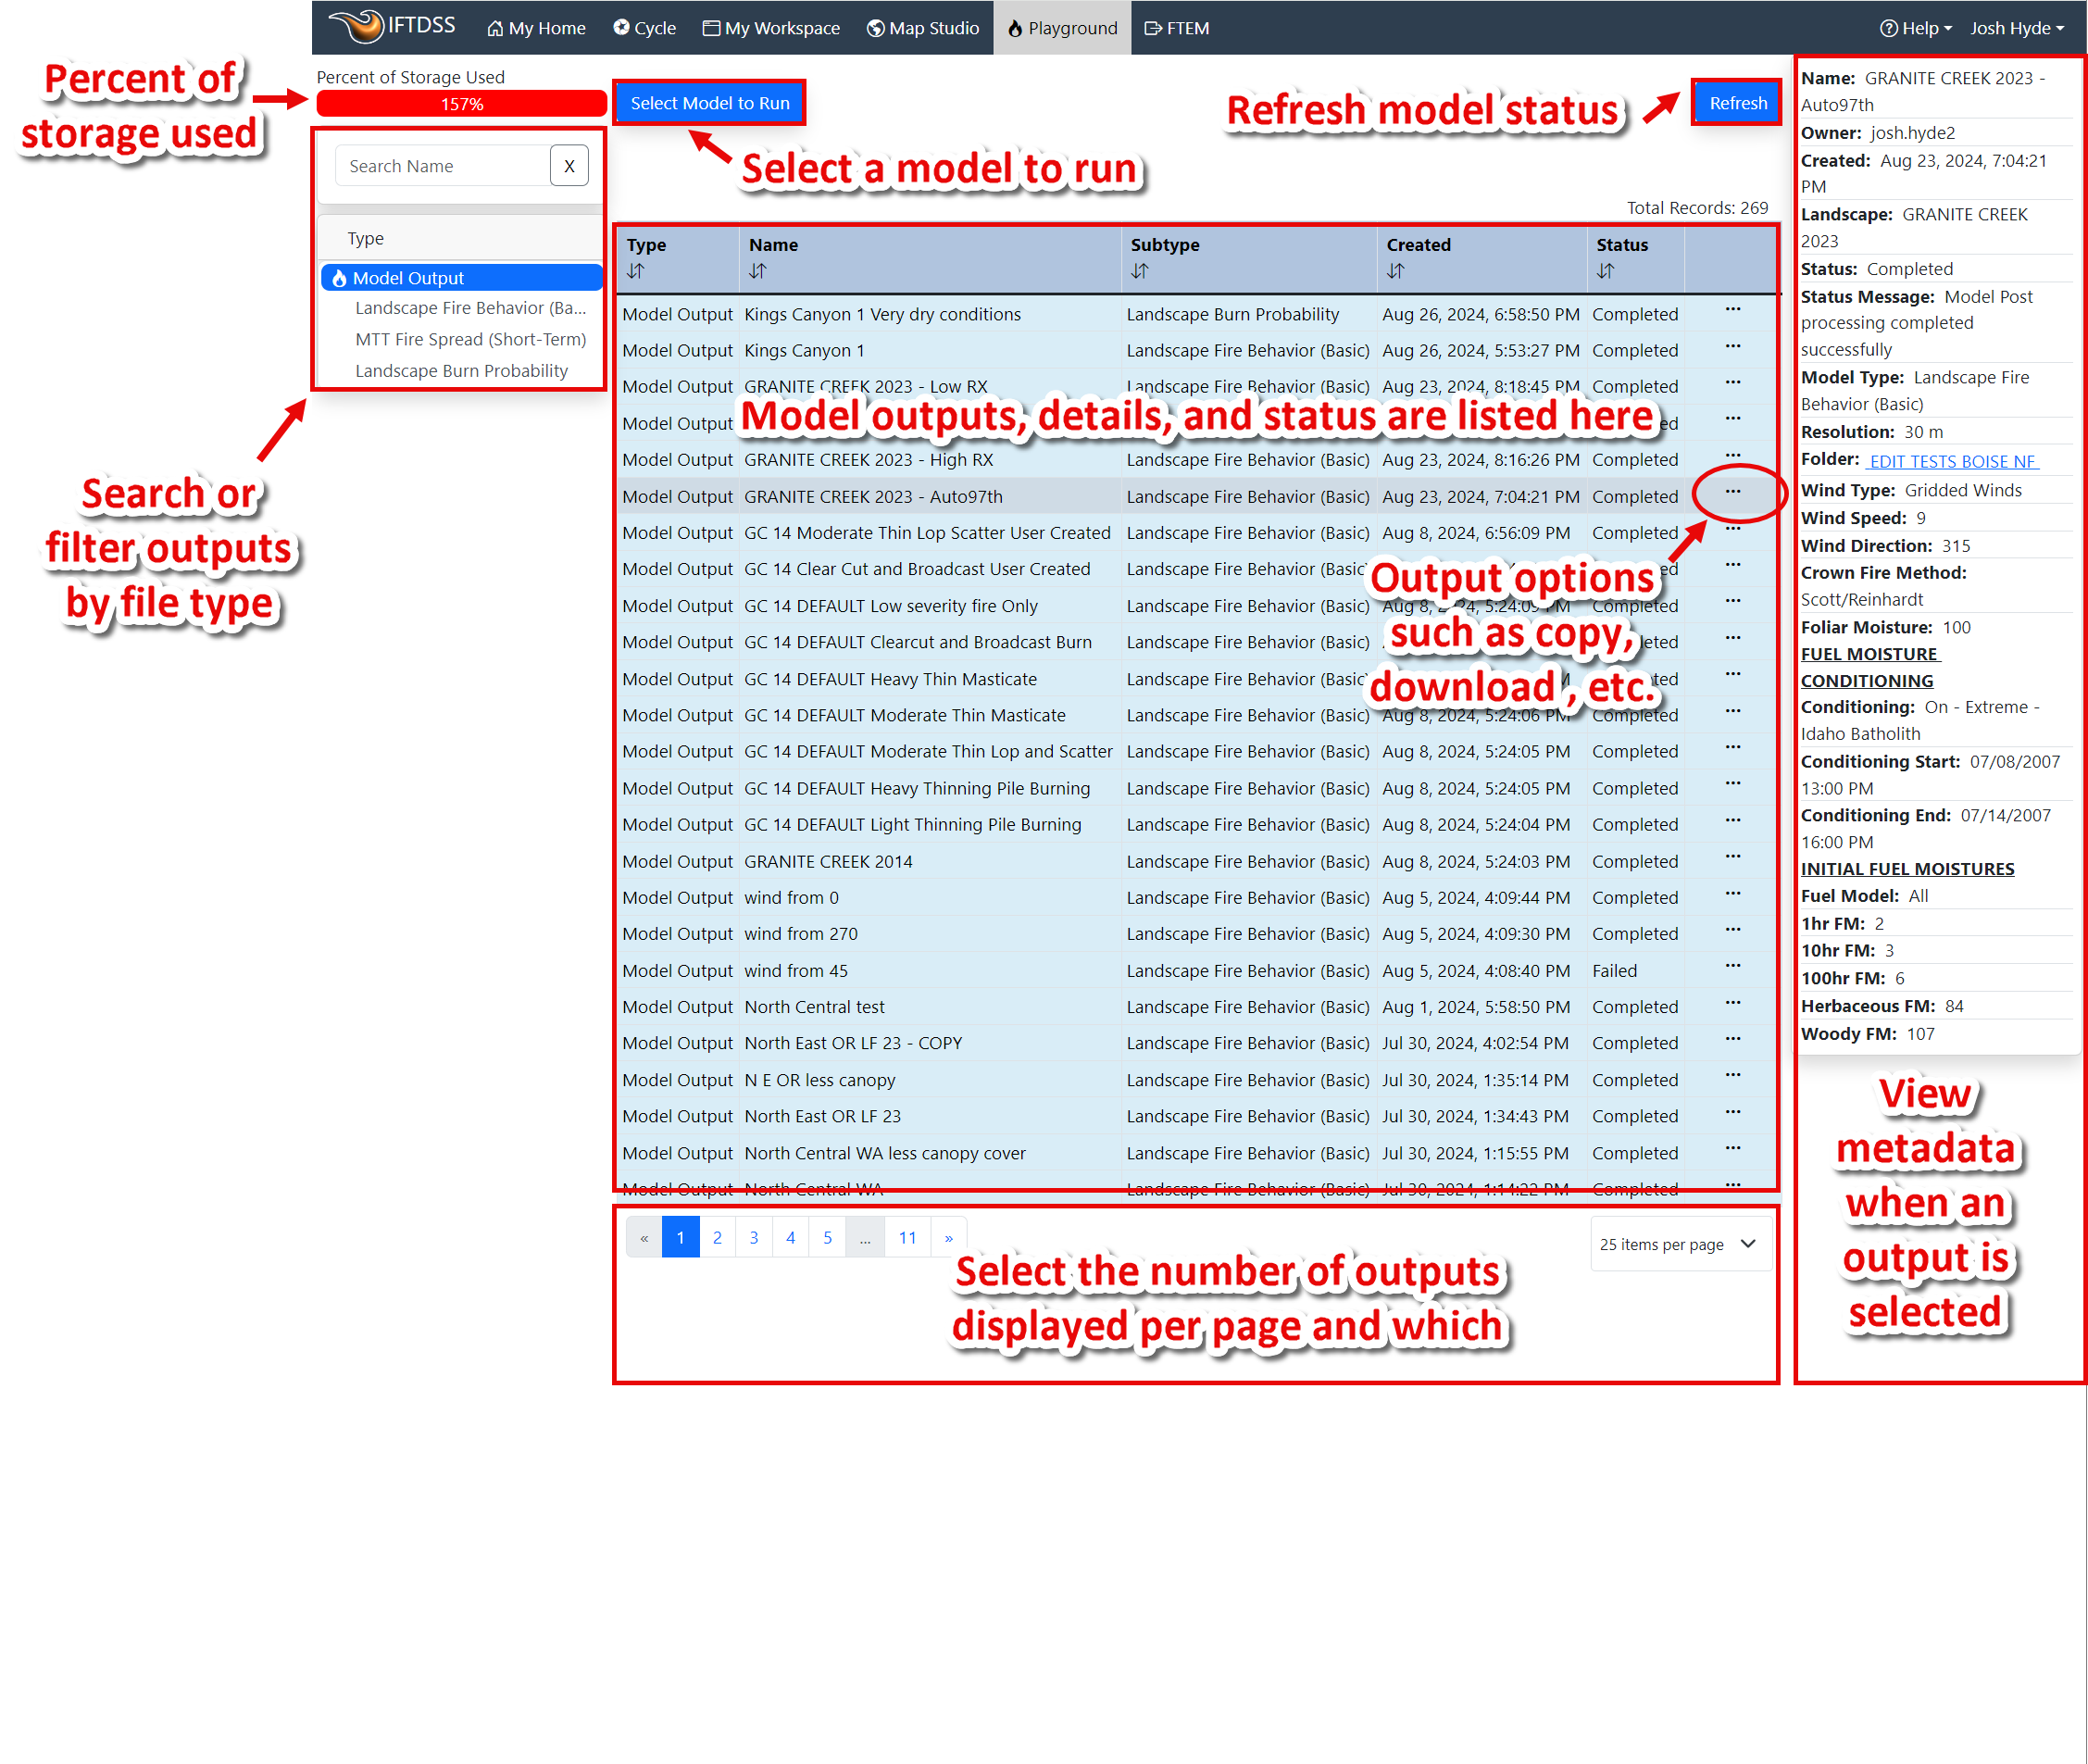Select GC 14 DEFAULT Heavy Thin Masticate row
The width and height of the screenshot is (2088, 1764).
(x=1197, y=679)
